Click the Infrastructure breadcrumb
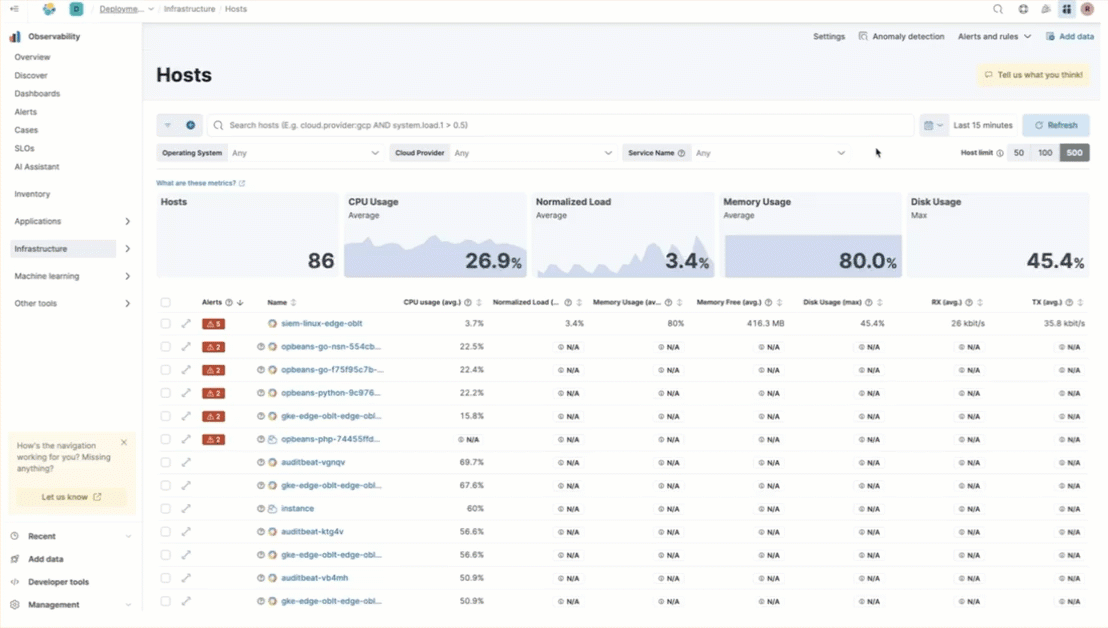 (x=189, y=9)
